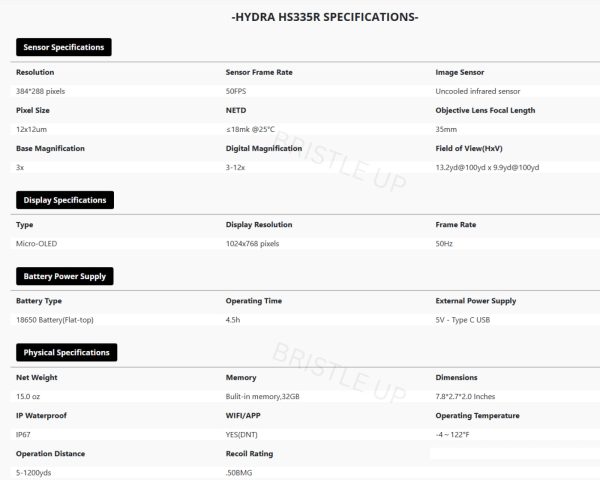600x480 pixels.
Task: Click the Field of View(HxV) label
Action: pos(475,148)
